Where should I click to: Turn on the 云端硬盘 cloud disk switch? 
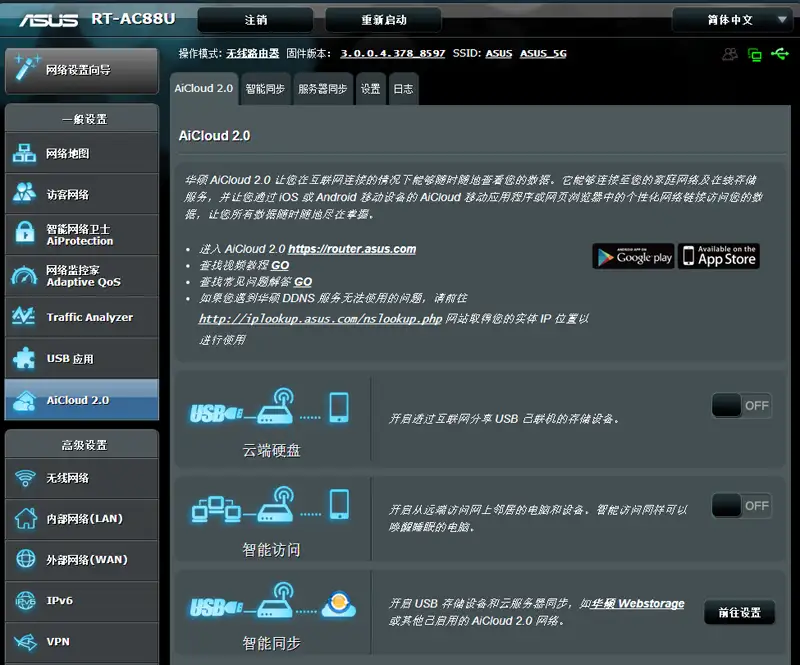741,406
